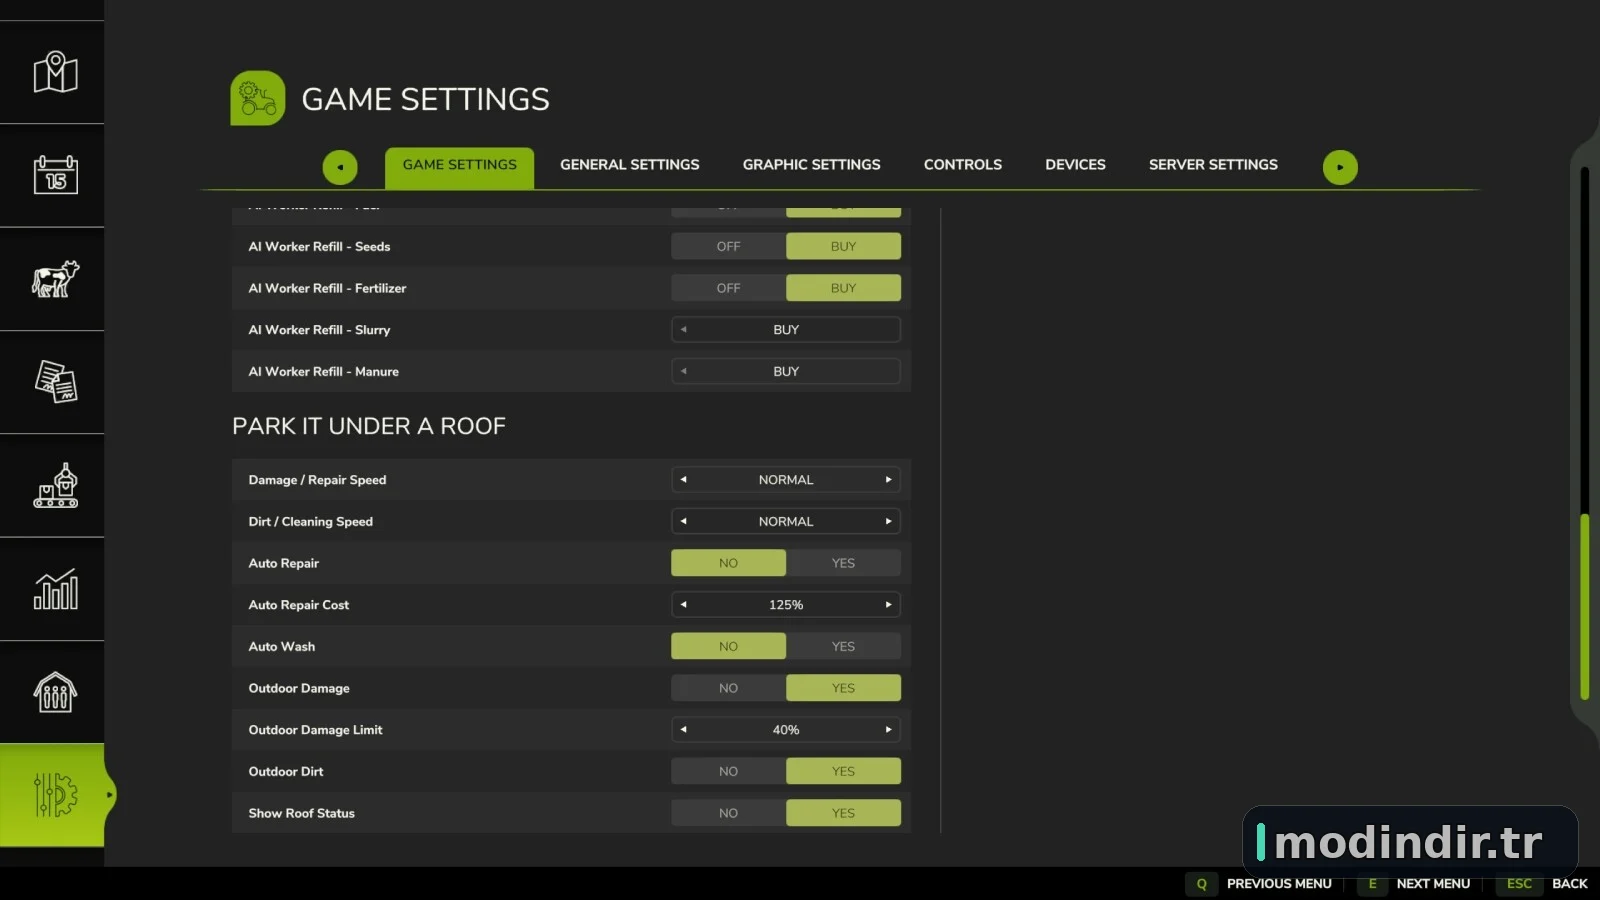The height and width of the screenshot is (900, 1600).
Task: Select YES for Outdoor Dirt
Action: [843, 772]
